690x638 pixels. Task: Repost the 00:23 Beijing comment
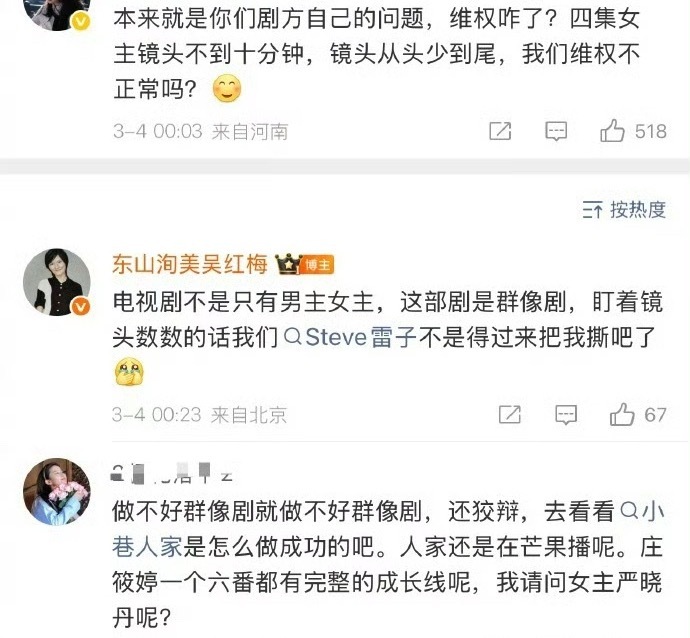tap(510, 414)
